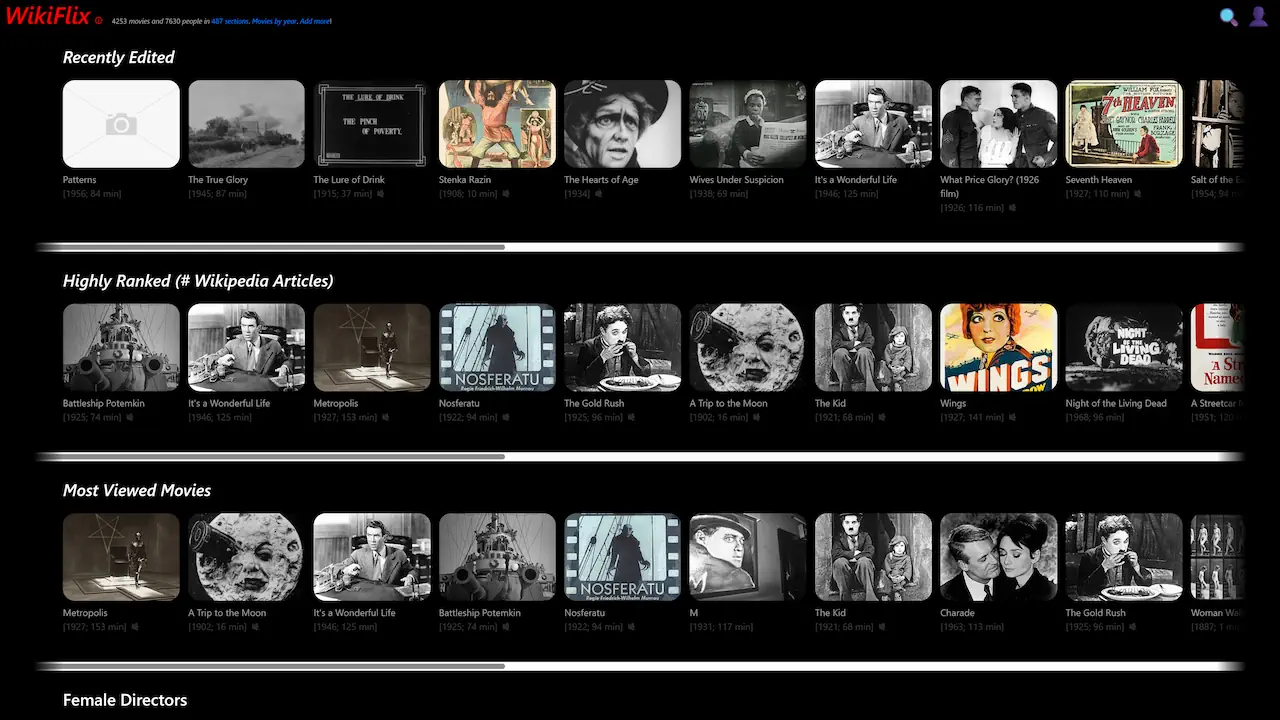Click the speaker icon for The Gold Rush
Viewport: 1280px width, 720px height.
[x=631, y=417]
